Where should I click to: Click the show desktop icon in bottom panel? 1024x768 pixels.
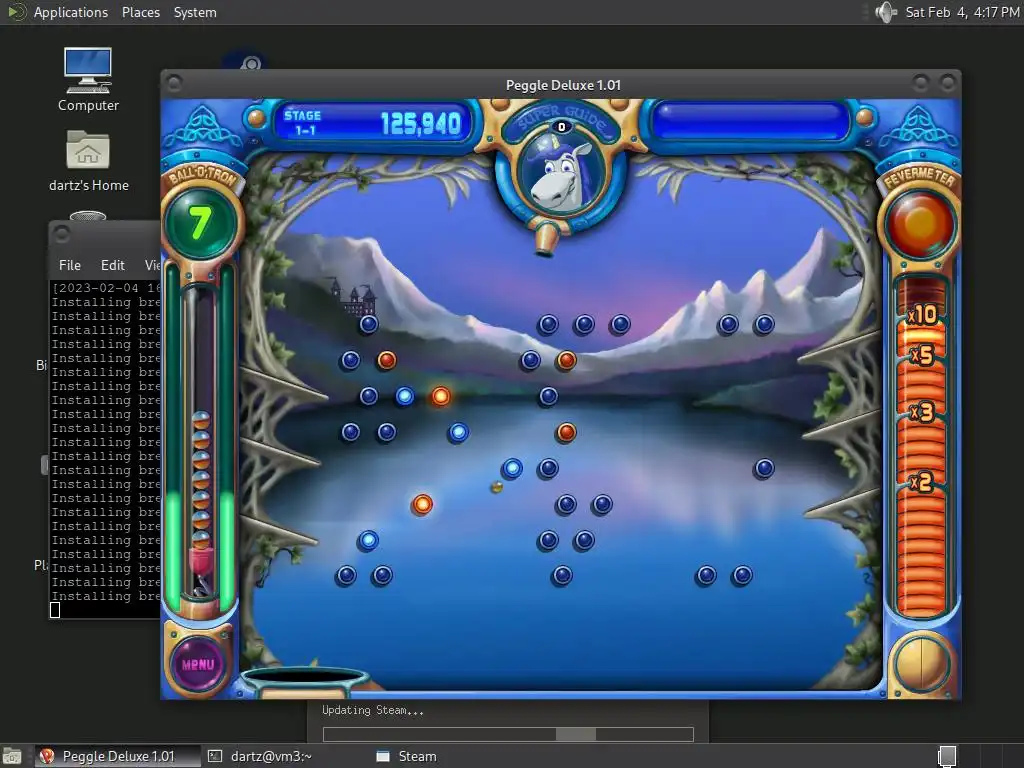tap(12, 756)
